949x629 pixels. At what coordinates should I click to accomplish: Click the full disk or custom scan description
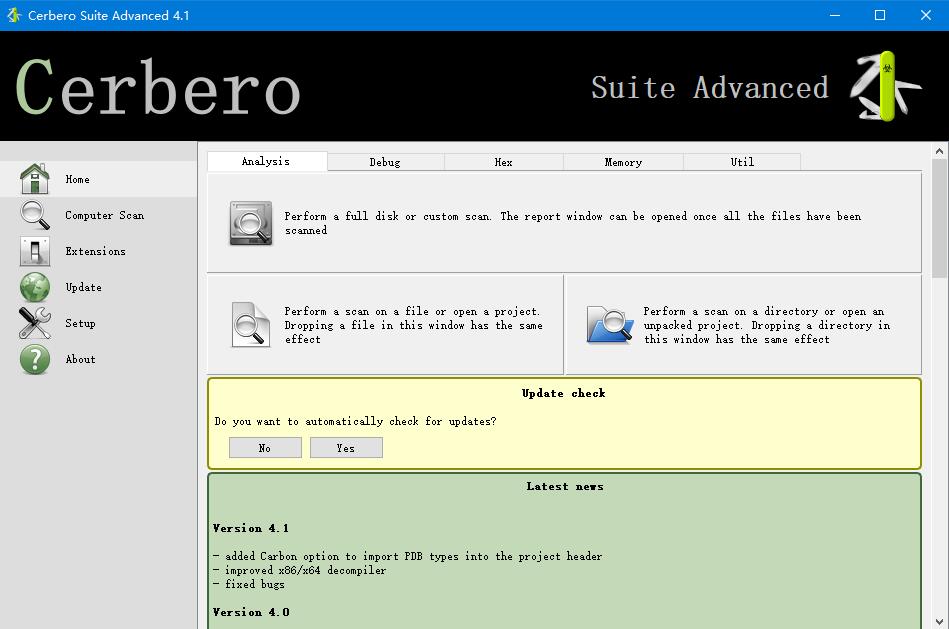(x=573, y=223)
